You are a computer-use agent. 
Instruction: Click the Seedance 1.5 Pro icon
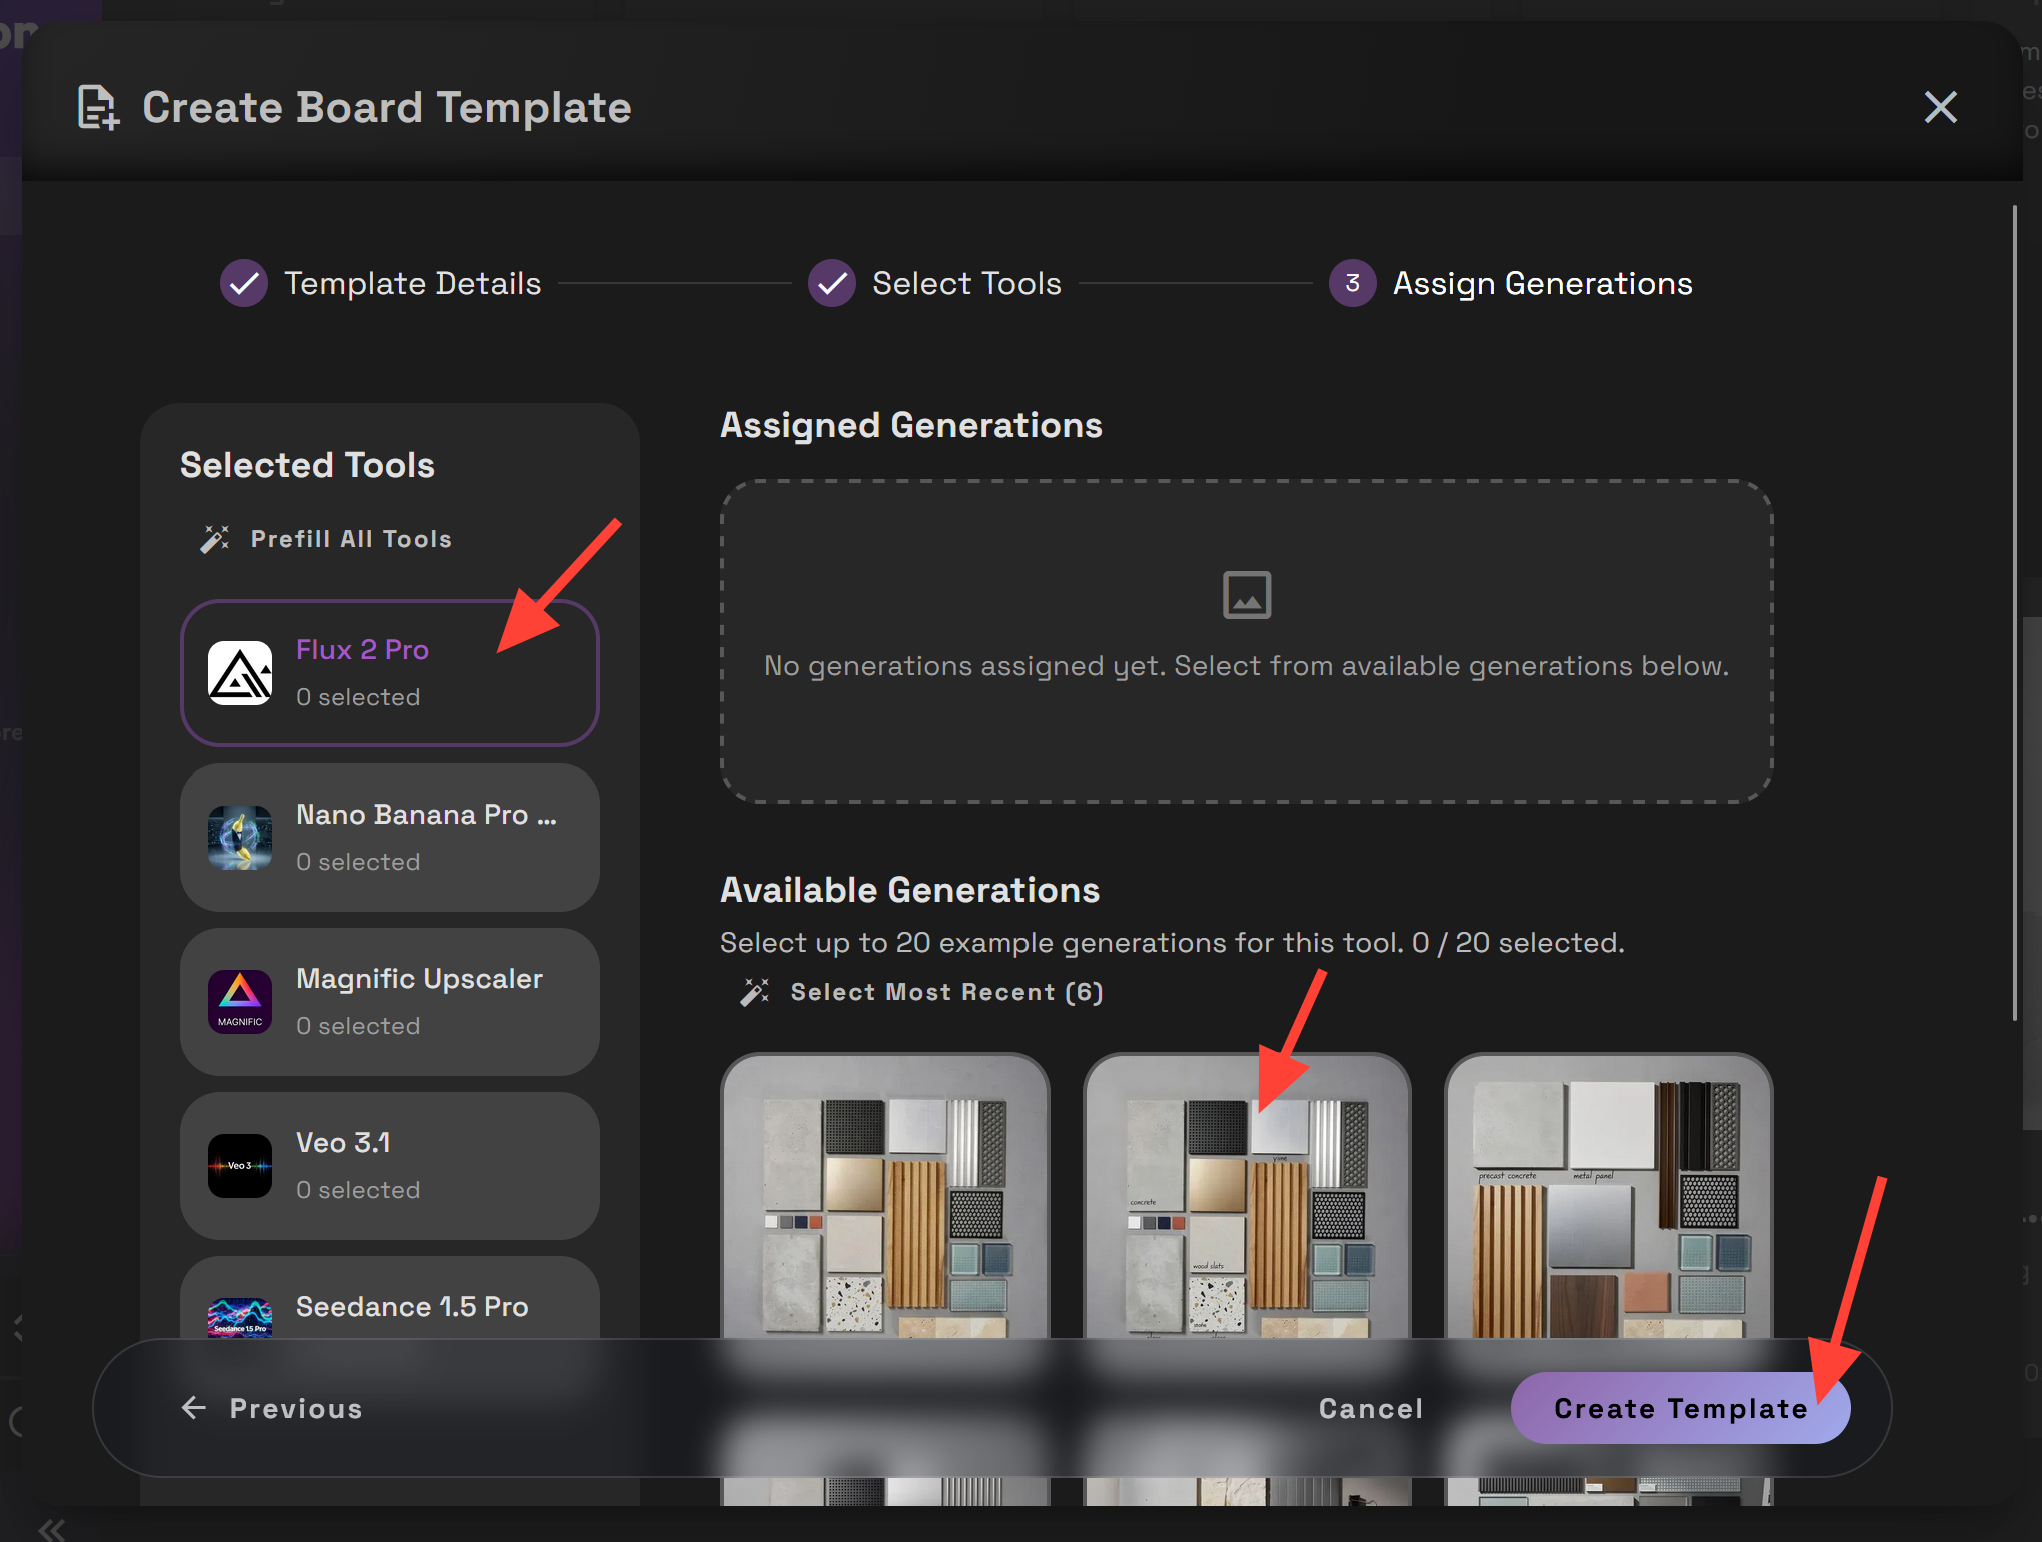pyautogui.click(x=240, y=1316)
